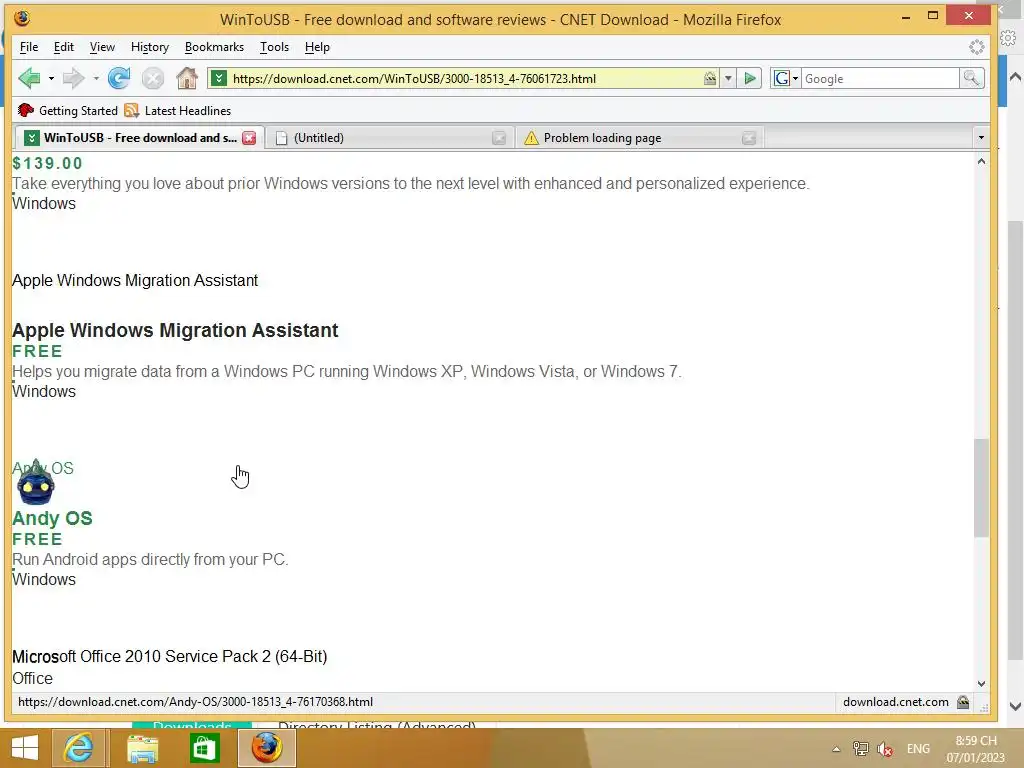Open the File menu
The width and height of the screenshot is (1024, 768).
click(29, 47)
